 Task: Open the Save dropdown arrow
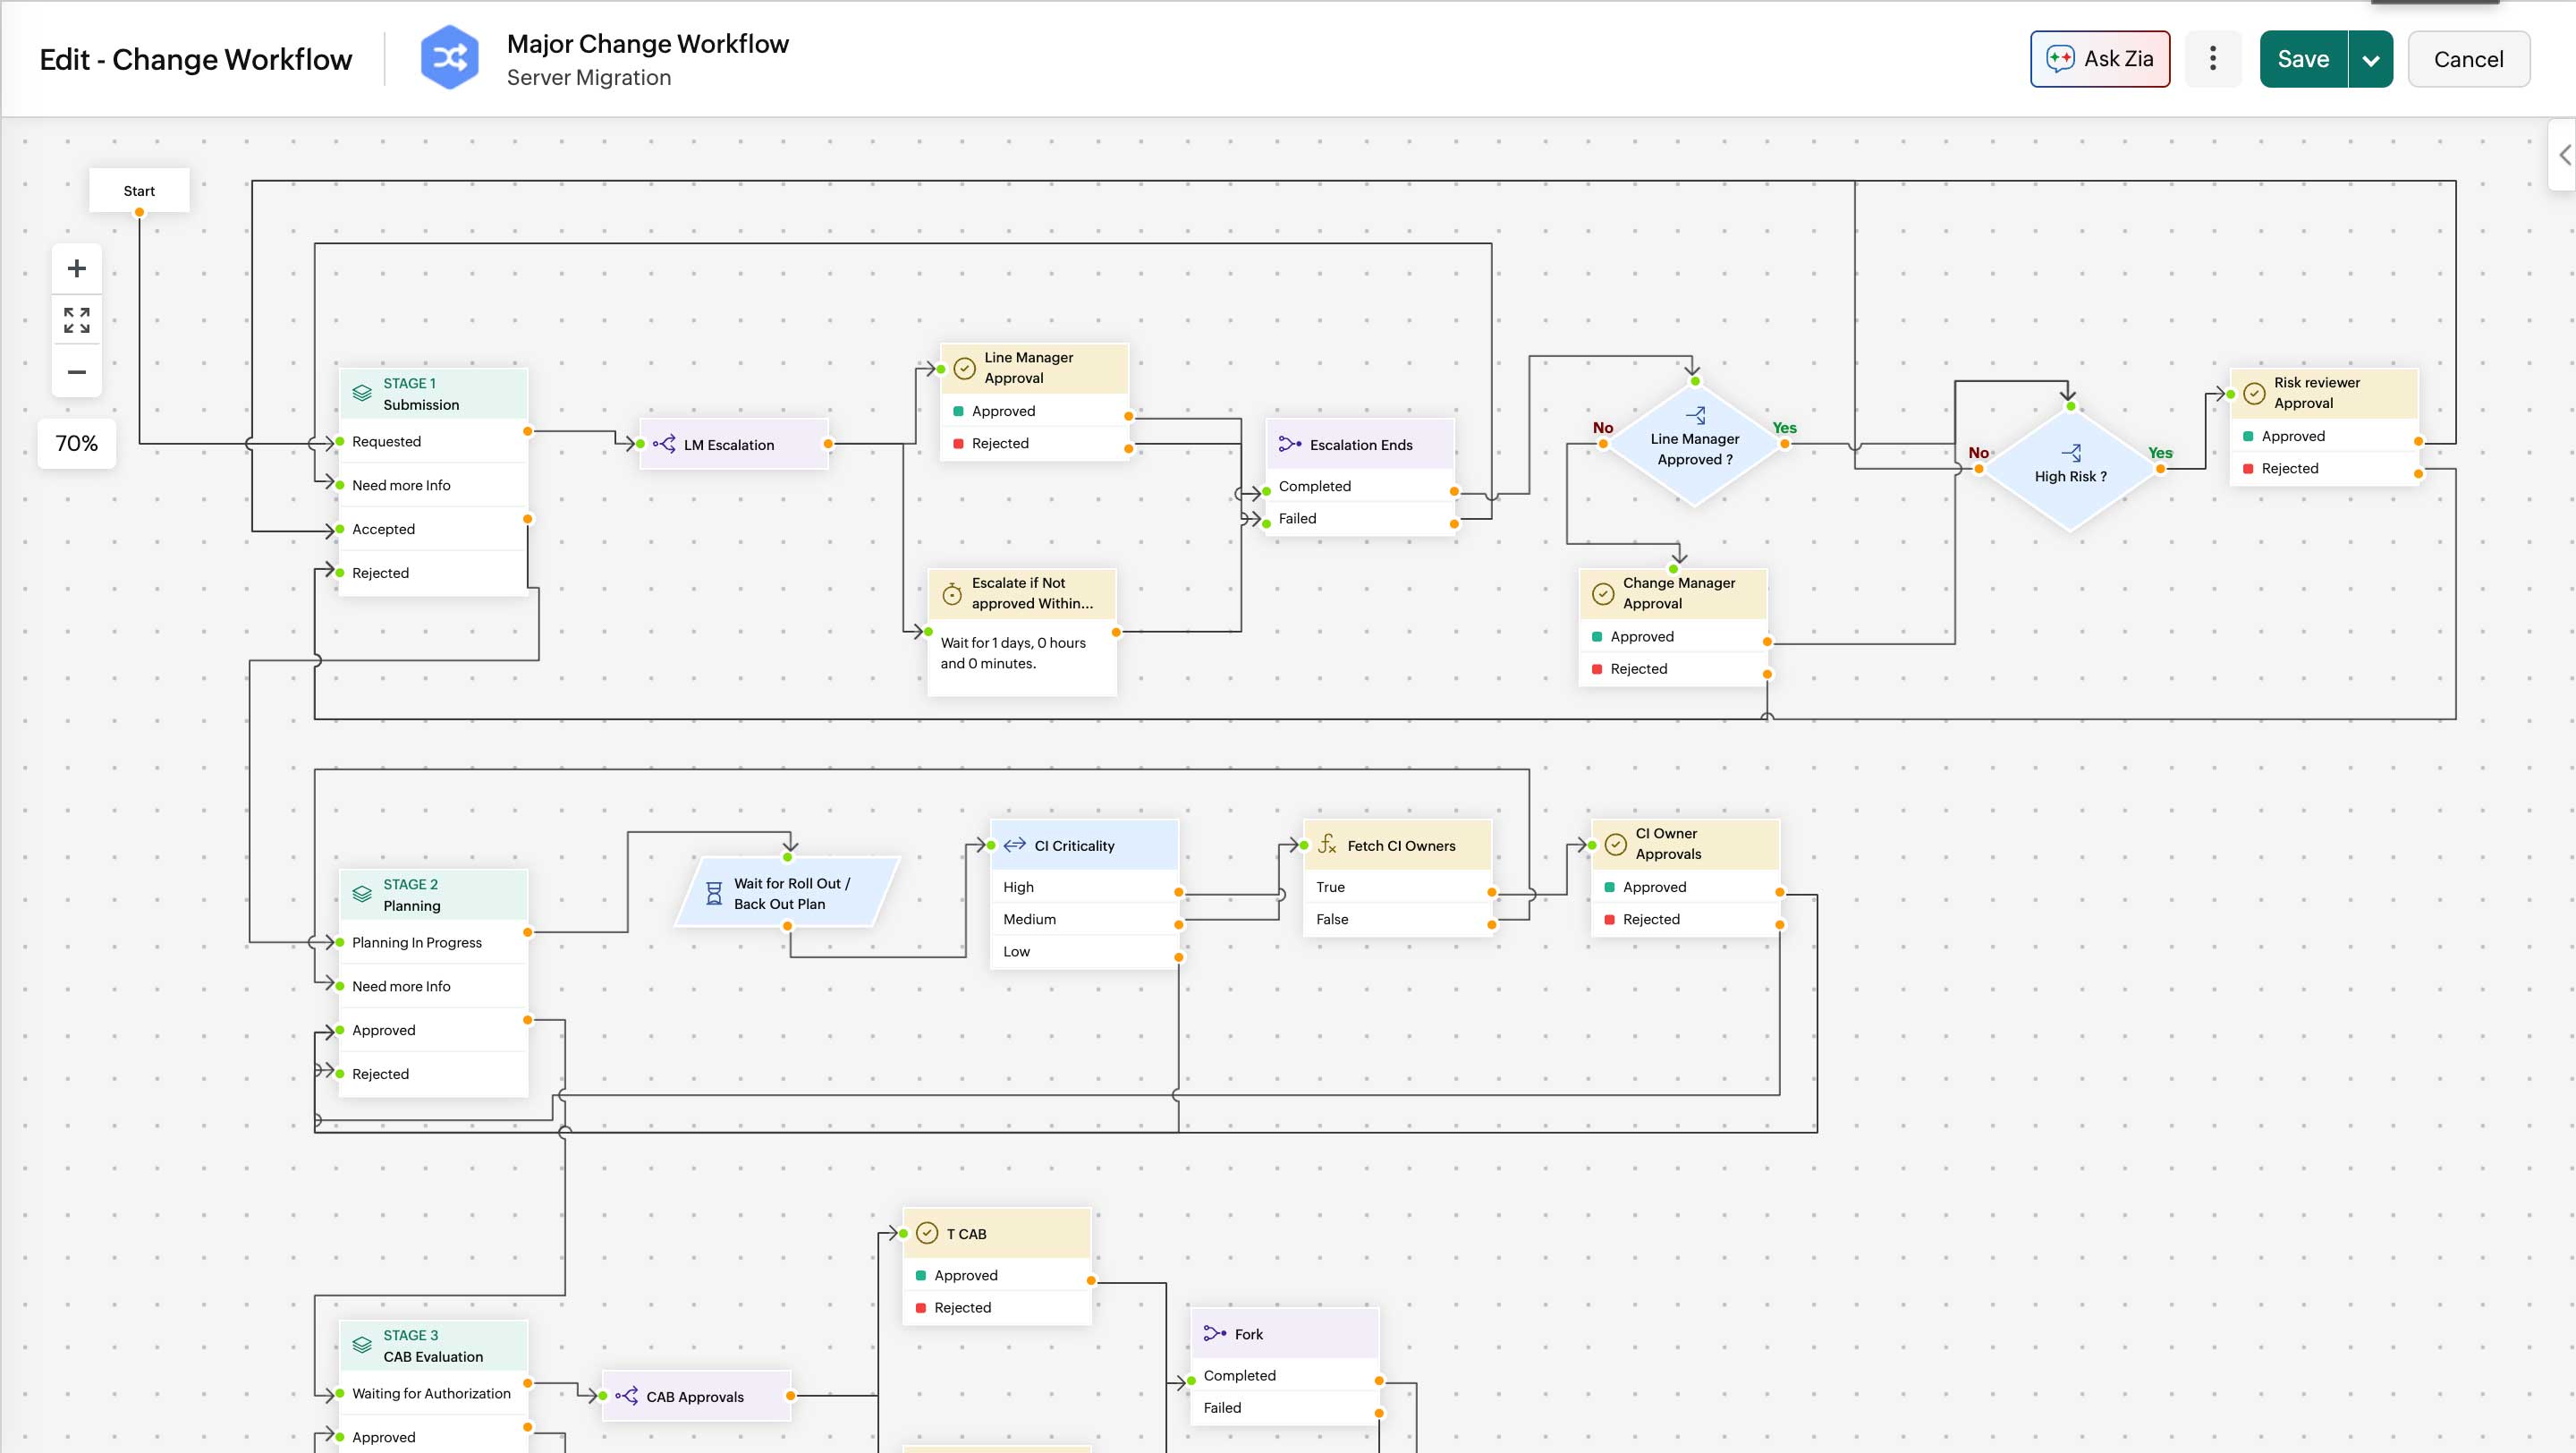(2370, 59)
